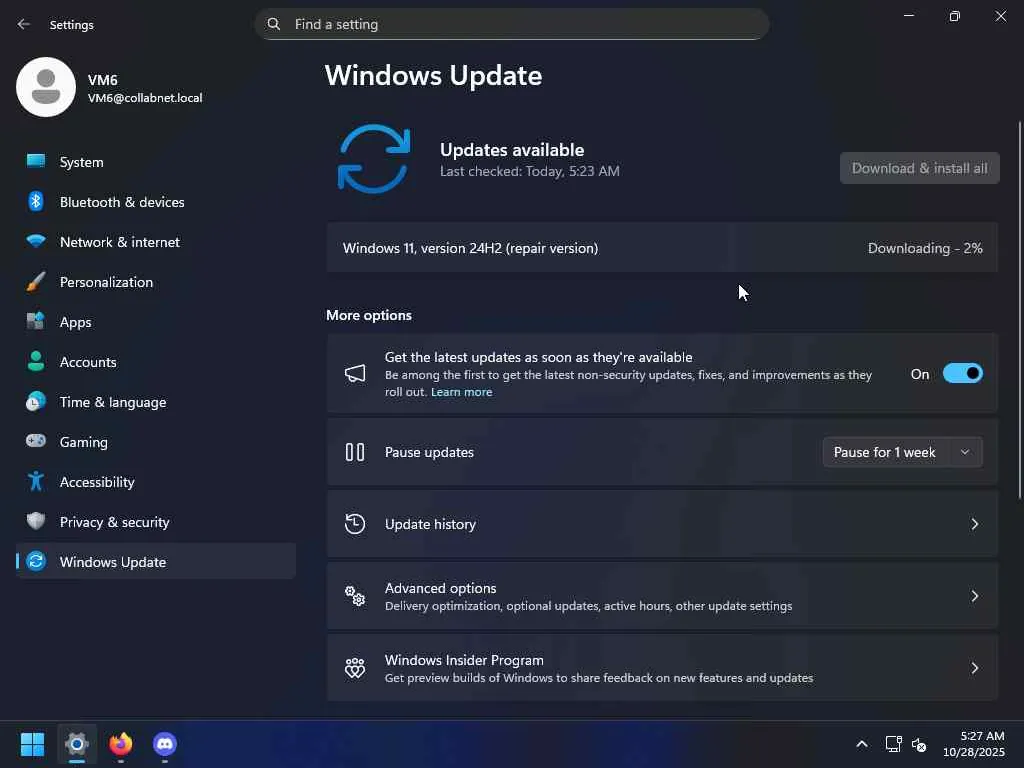Click the muted volume tray icon
The image size is (1024, 768).
point(919,744)
